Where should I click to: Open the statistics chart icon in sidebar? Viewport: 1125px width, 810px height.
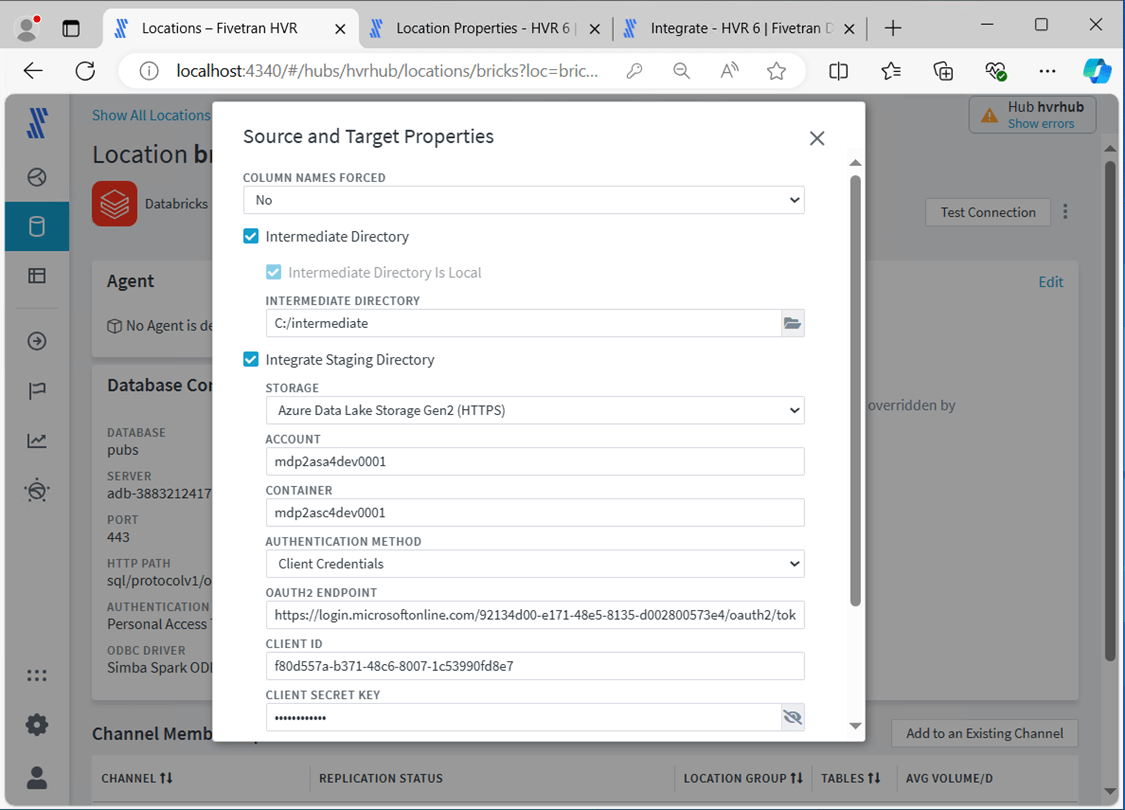point(37,441)
